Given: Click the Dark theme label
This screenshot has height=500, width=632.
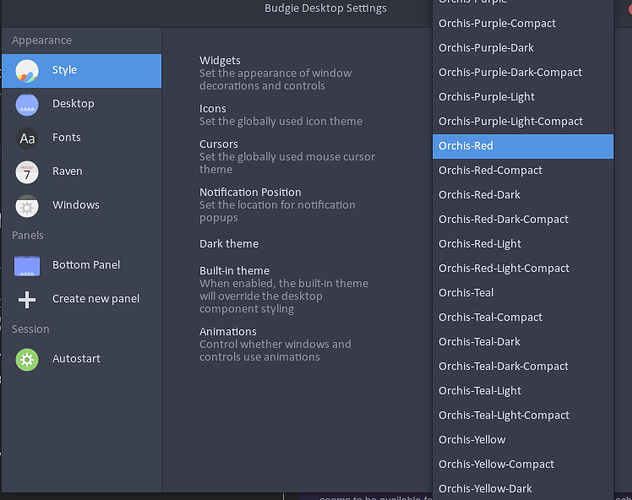Looking at the screenshot, I should point(229,244).
